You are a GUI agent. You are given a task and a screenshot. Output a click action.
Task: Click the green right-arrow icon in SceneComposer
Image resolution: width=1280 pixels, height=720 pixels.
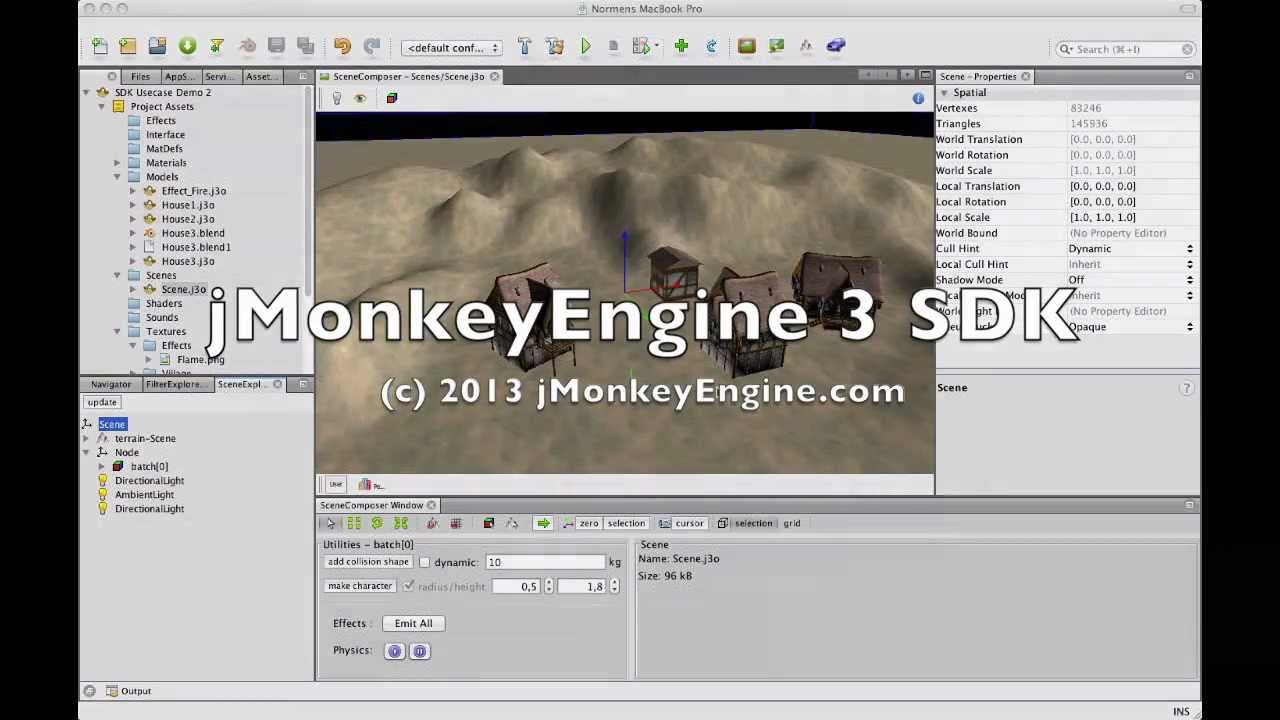click(543, 523)
